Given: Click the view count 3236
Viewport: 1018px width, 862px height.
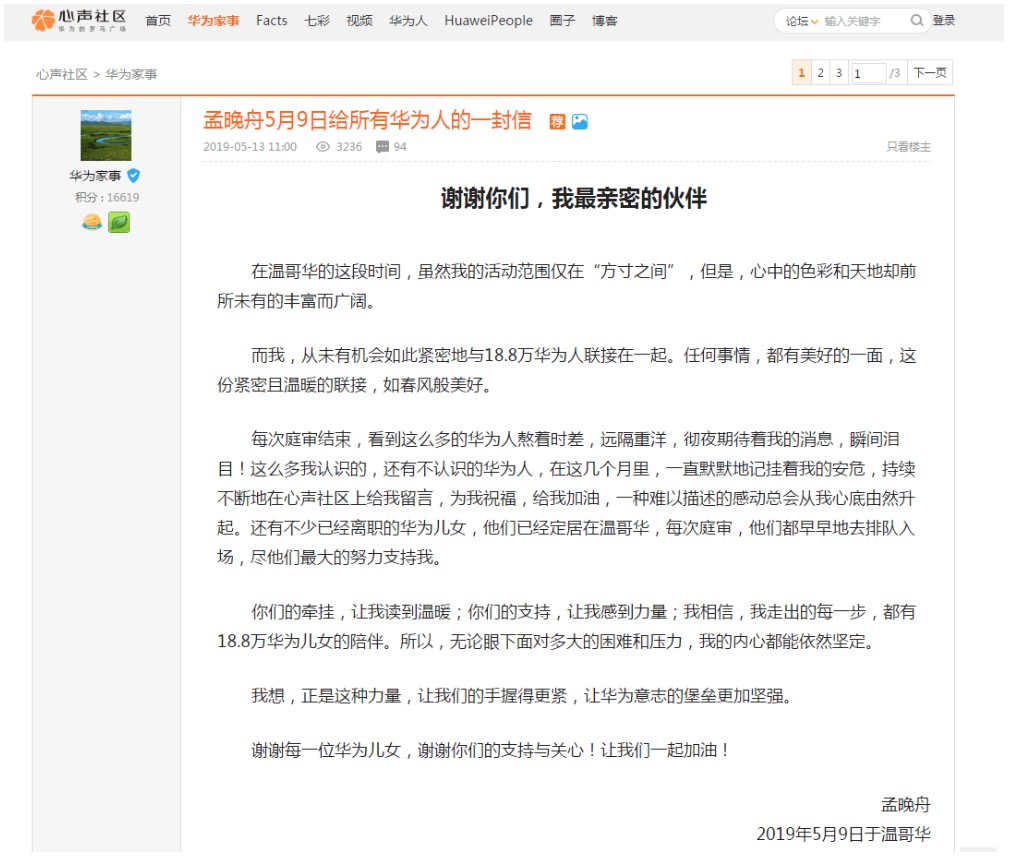Looking at the screenshot, I should 349,147.
